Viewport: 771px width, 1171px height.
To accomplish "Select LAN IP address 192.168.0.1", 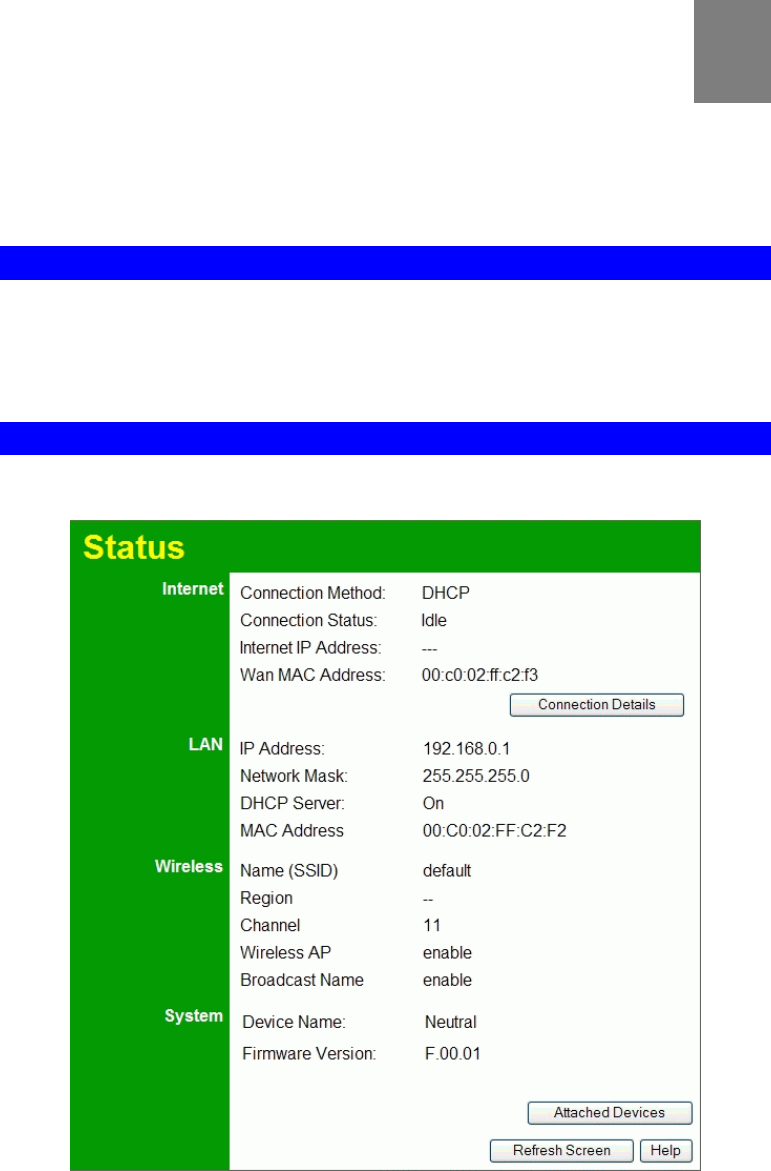I will [x=467, y=749].
